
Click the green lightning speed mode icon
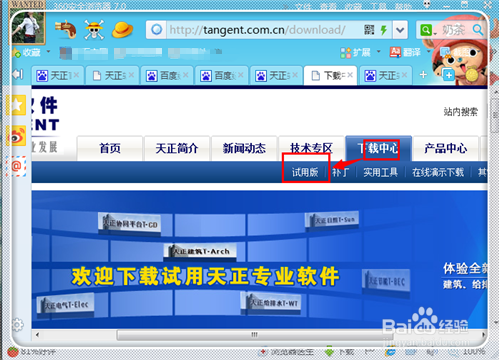coord(384,30)
